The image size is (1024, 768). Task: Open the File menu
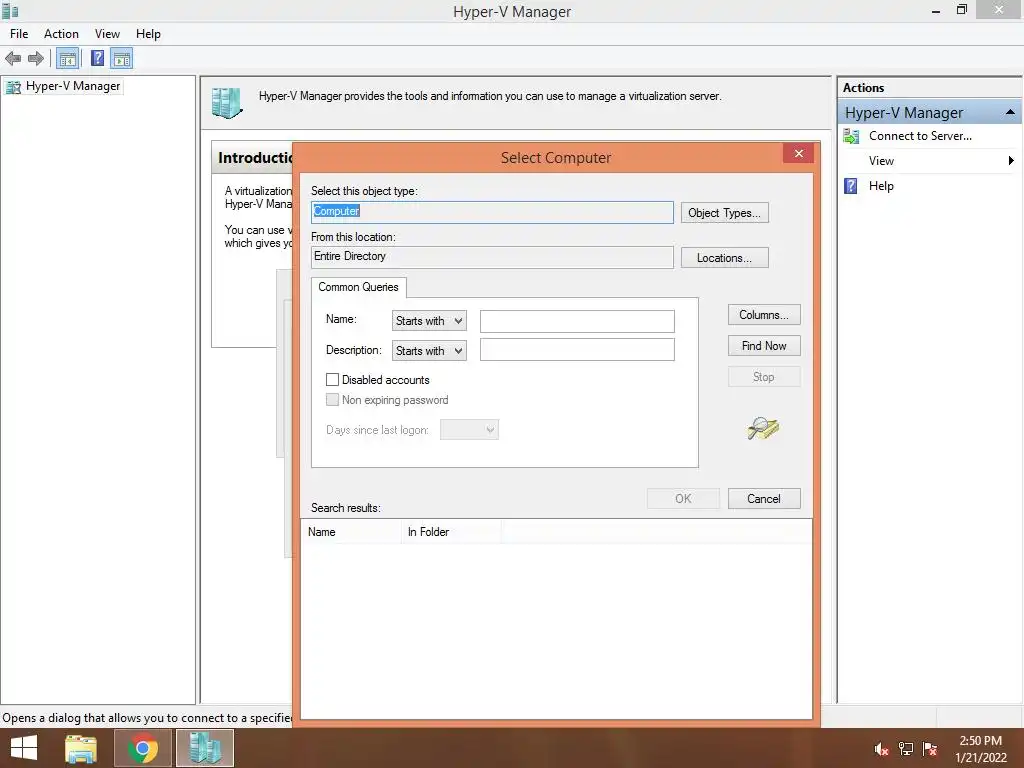19,34
